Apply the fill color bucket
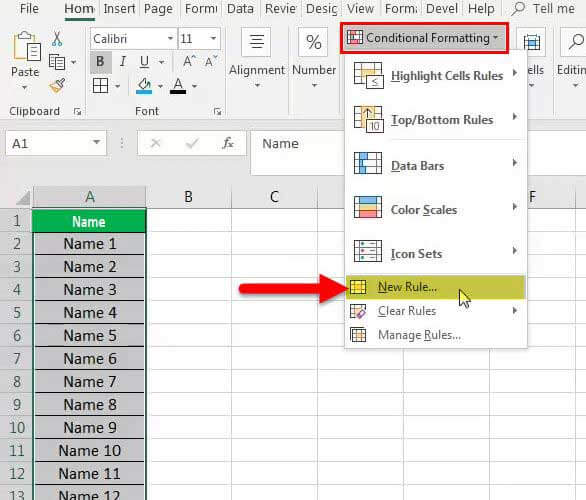This screenshot has width=586, height=500. click(x=144, y=86)
